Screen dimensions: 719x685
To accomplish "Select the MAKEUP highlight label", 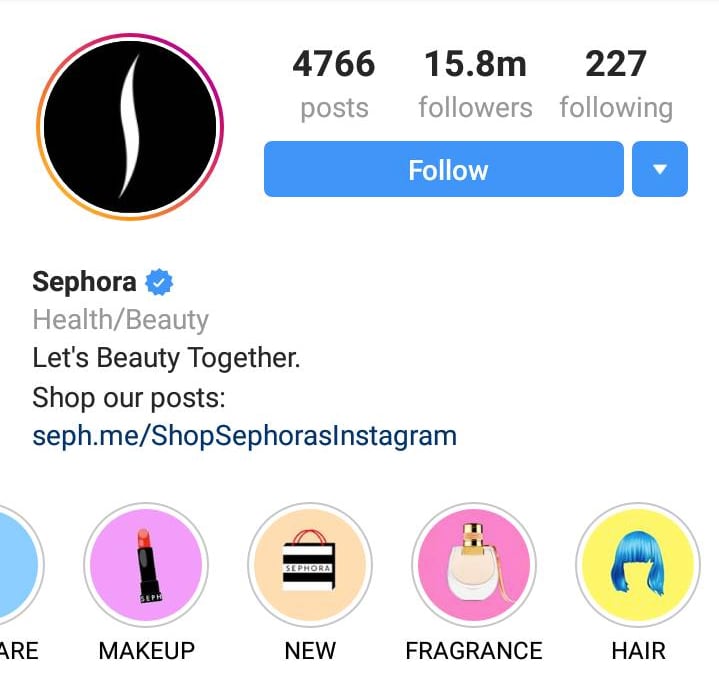I will 147,651.
